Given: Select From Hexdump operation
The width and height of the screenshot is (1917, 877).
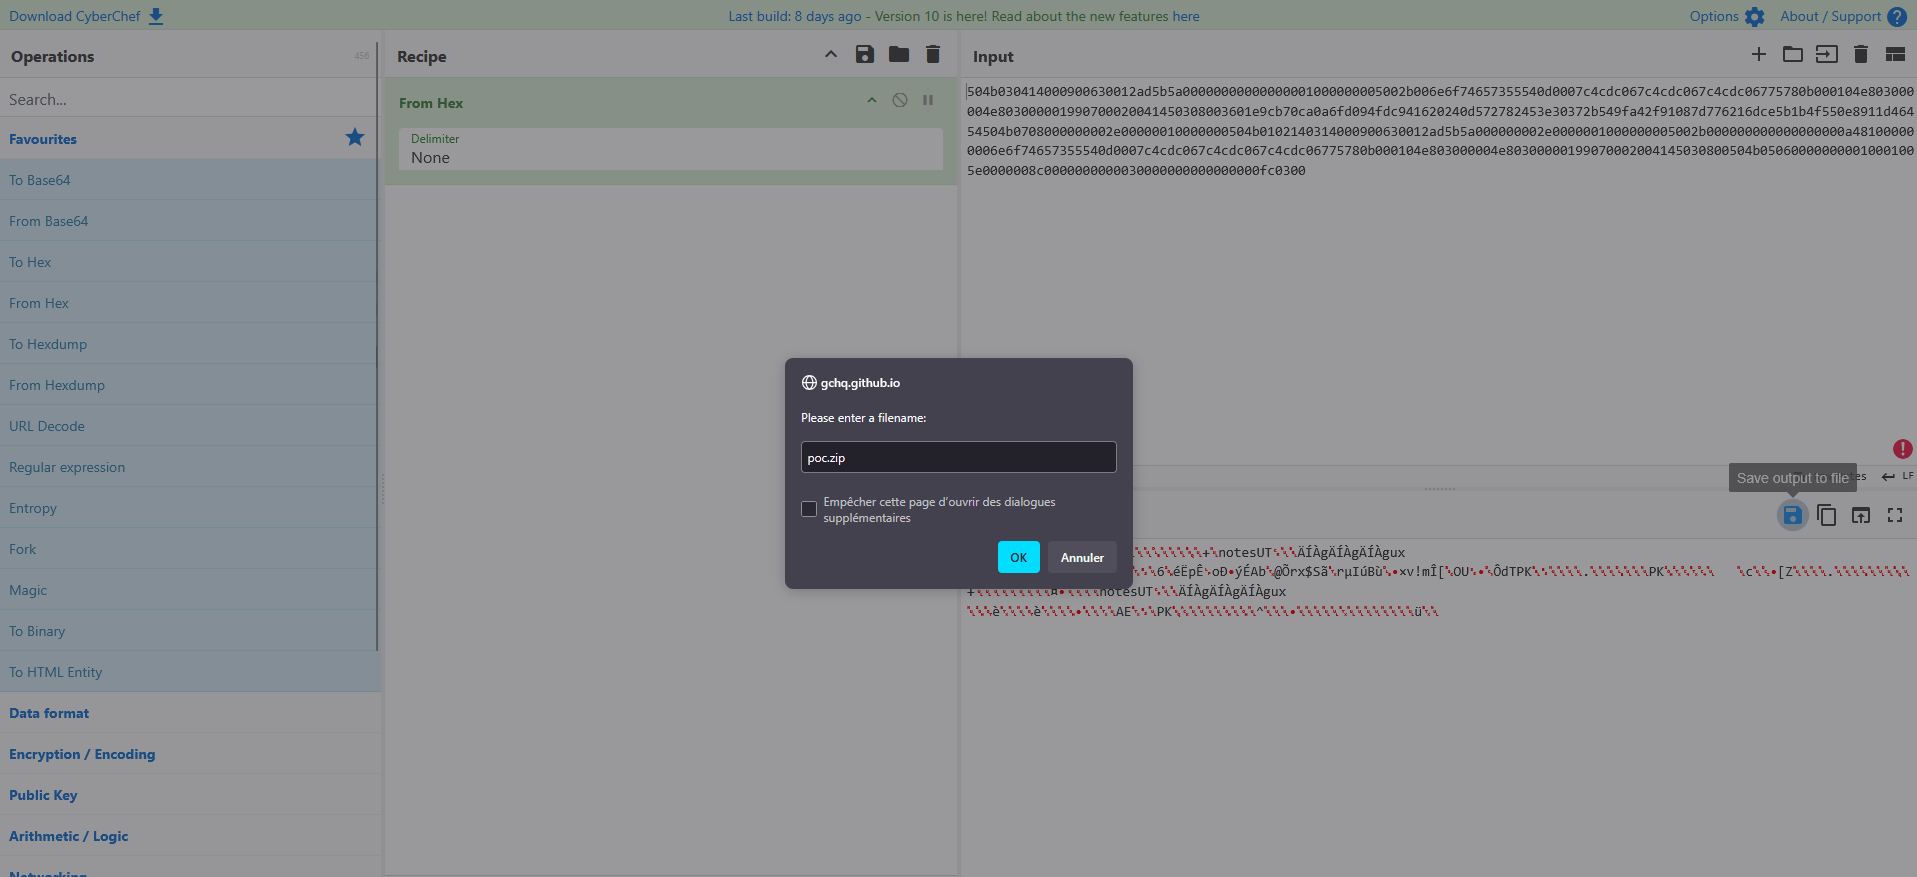Looking at the screenshot, I should pos(188,385).
